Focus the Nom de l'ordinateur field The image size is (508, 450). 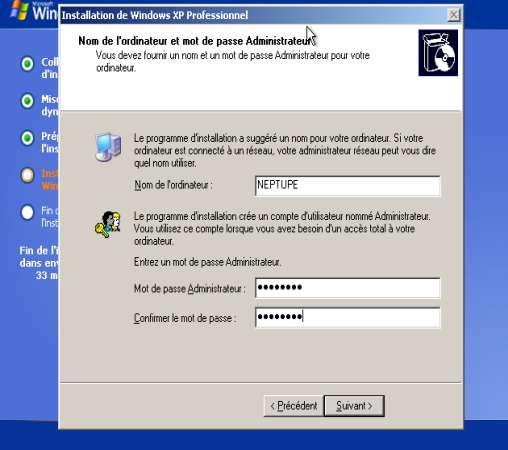click(347, 186)
